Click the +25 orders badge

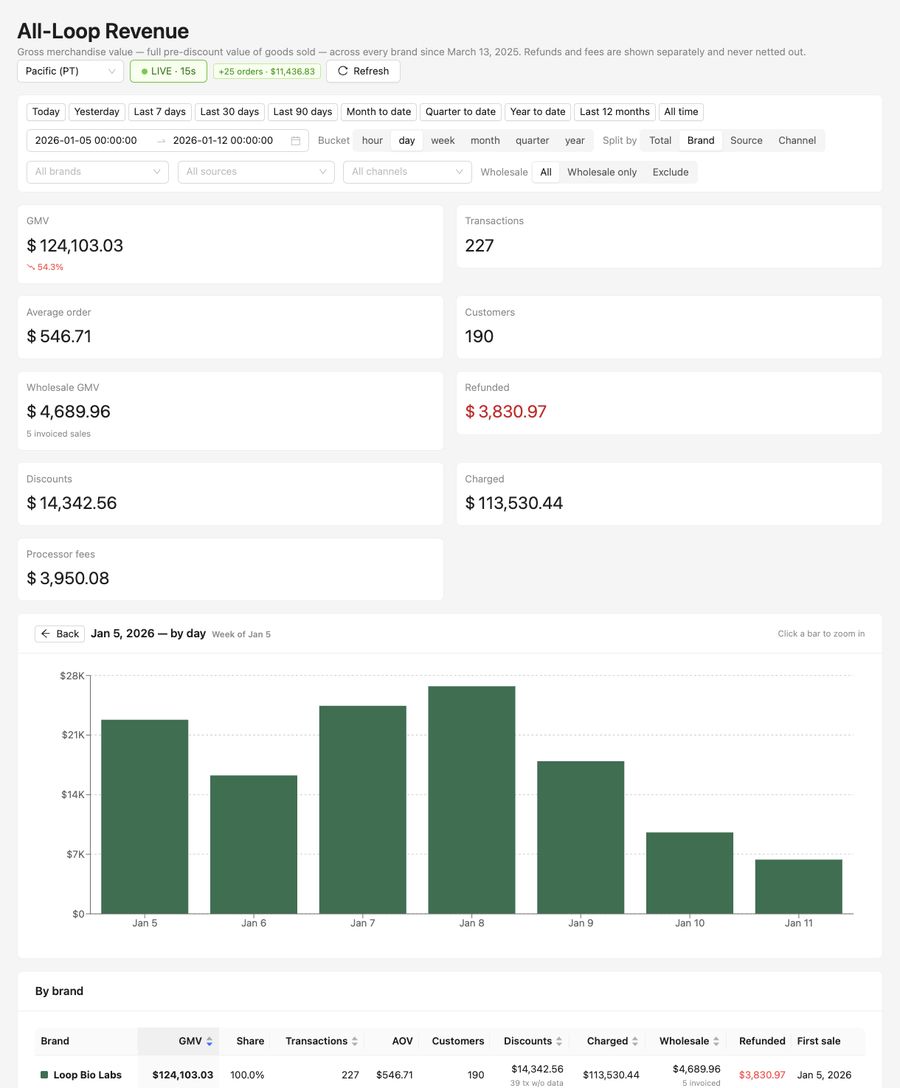266,71
